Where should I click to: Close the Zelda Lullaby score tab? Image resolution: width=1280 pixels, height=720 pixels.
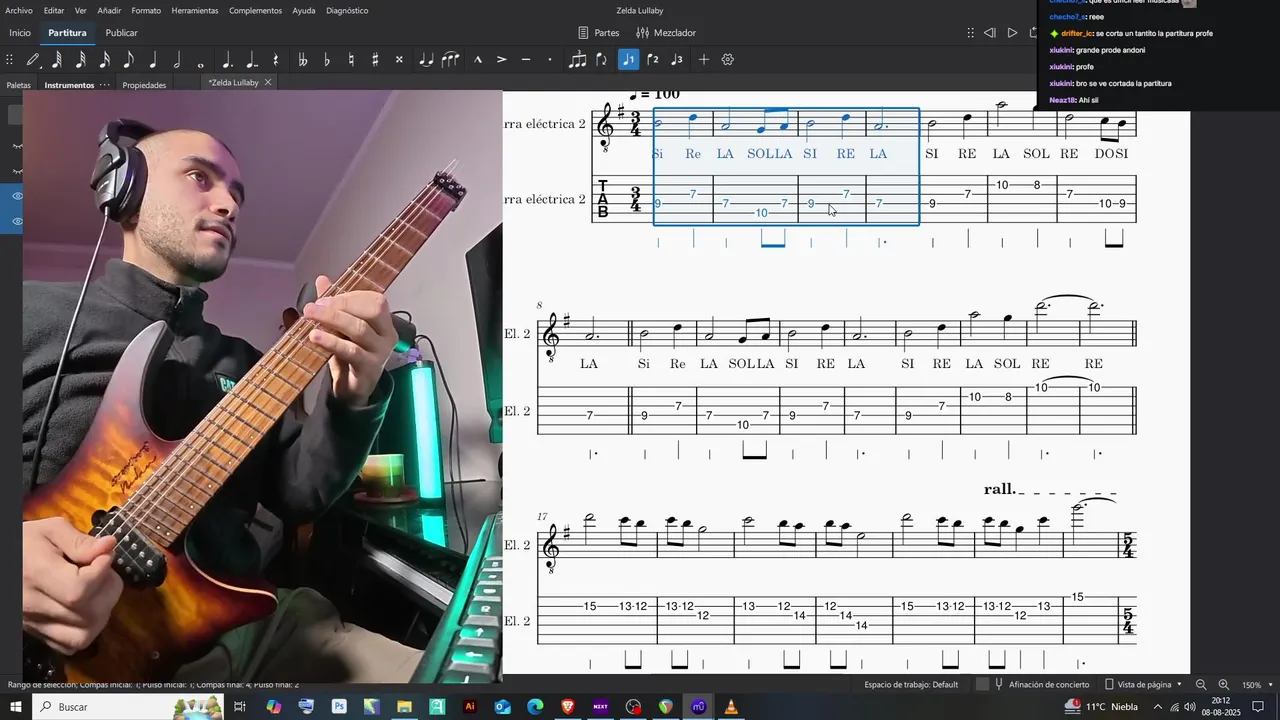point(268,82)
